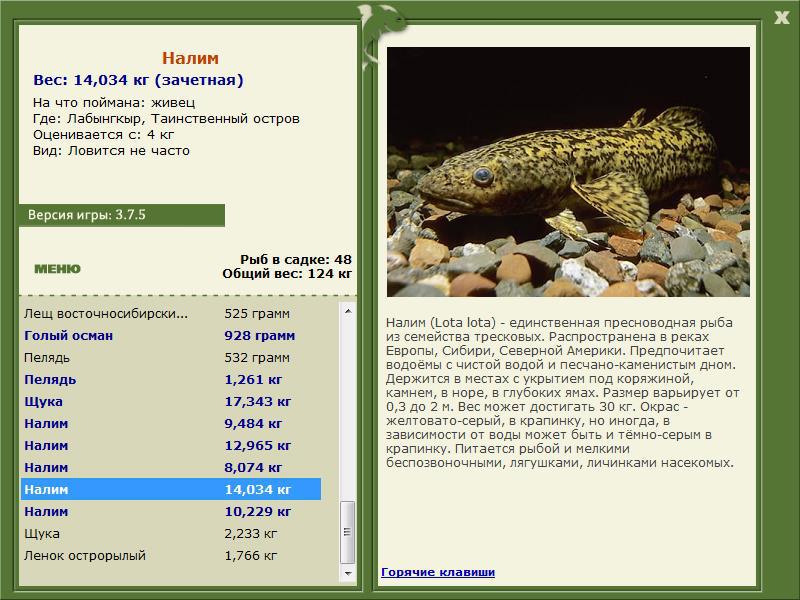
Task: Select Пелядь 532 грамм entry
Action: click(171, 357)
